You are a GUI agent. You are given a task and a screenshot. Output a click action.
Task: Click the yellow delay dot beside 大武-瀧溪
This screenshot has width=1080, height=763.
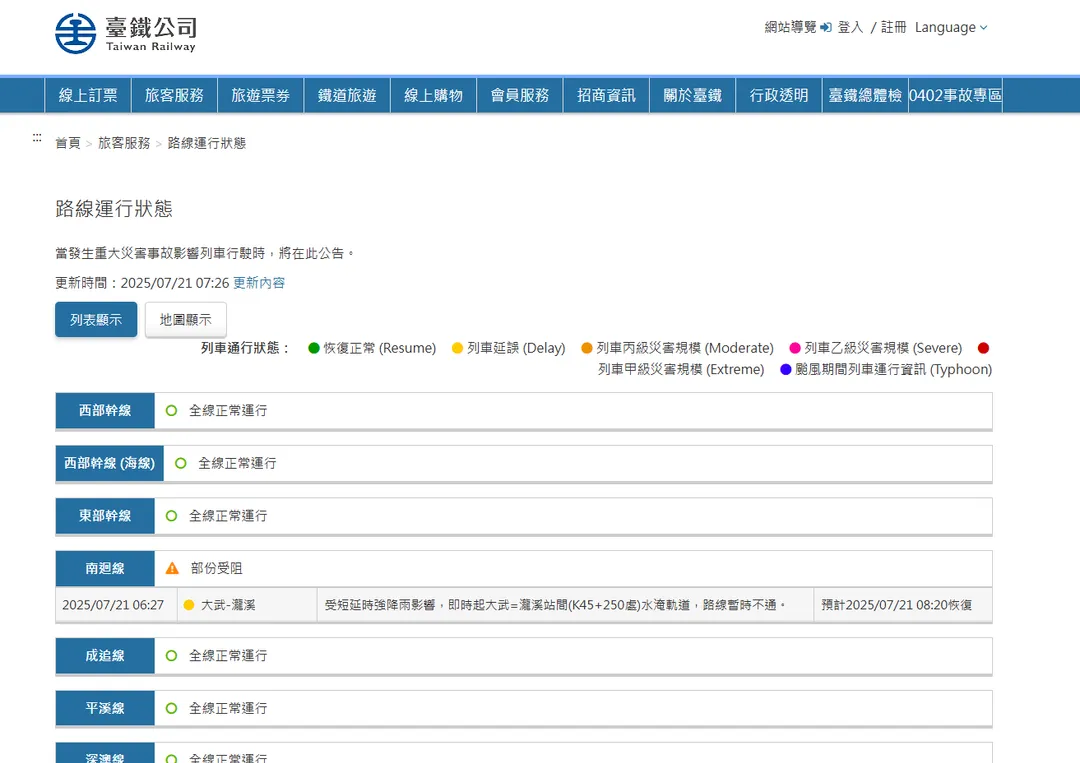tap(189, 605)
